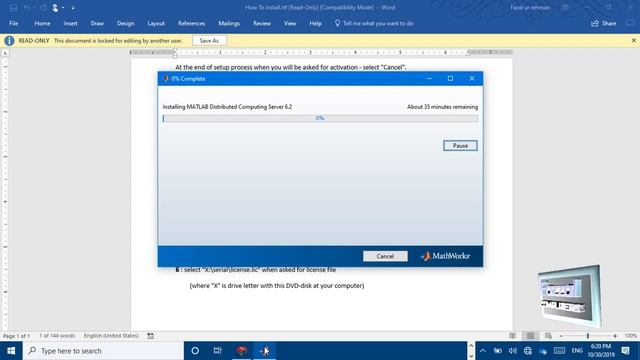
Task: Open the Customize Quick Access Toolbar dropdown arrow
Action: [73, 8]
